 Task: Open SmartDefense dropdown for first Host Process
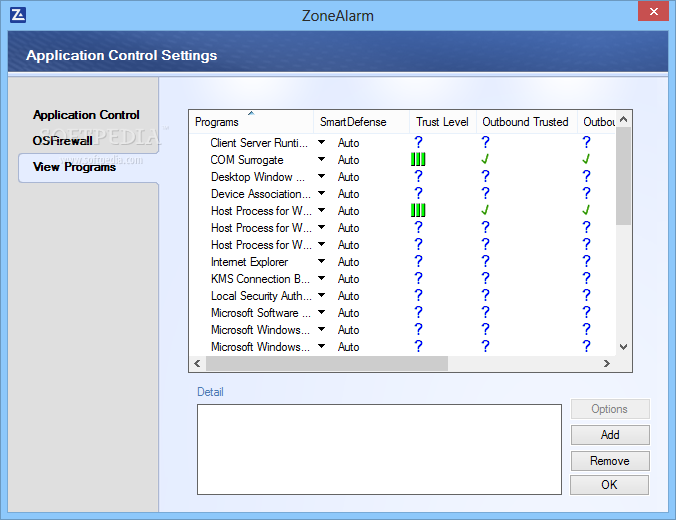pos(321,210)
